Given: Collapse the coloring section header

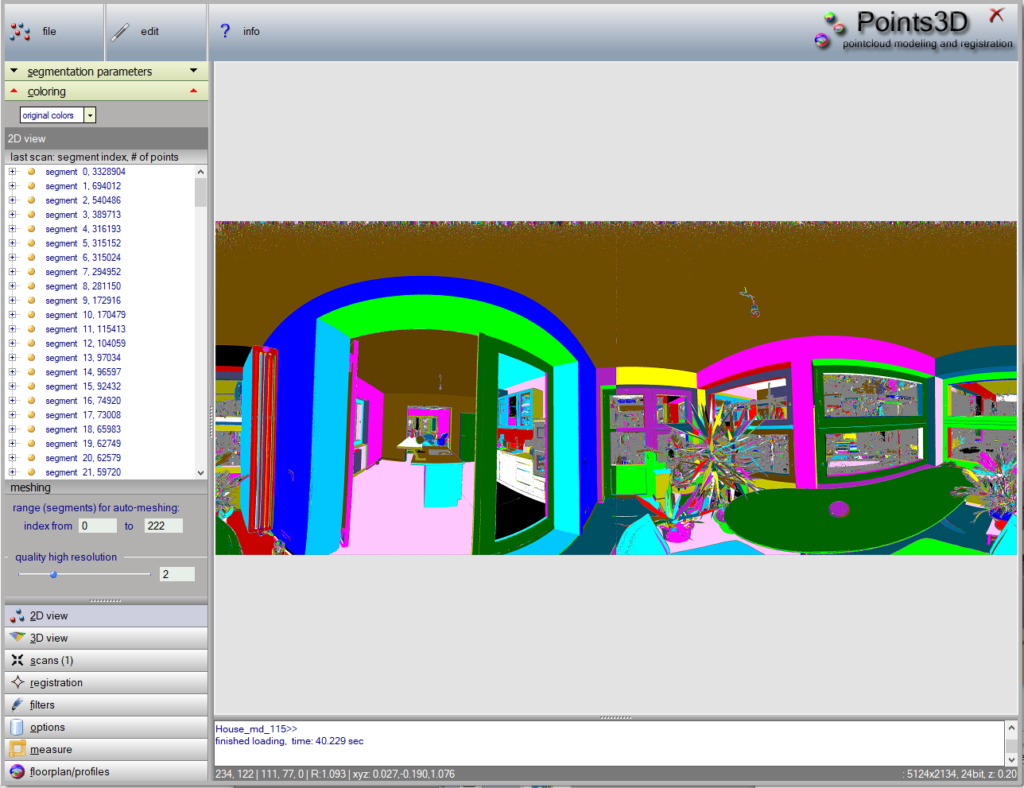Looking at the screenshot, I should coord(14,91).
